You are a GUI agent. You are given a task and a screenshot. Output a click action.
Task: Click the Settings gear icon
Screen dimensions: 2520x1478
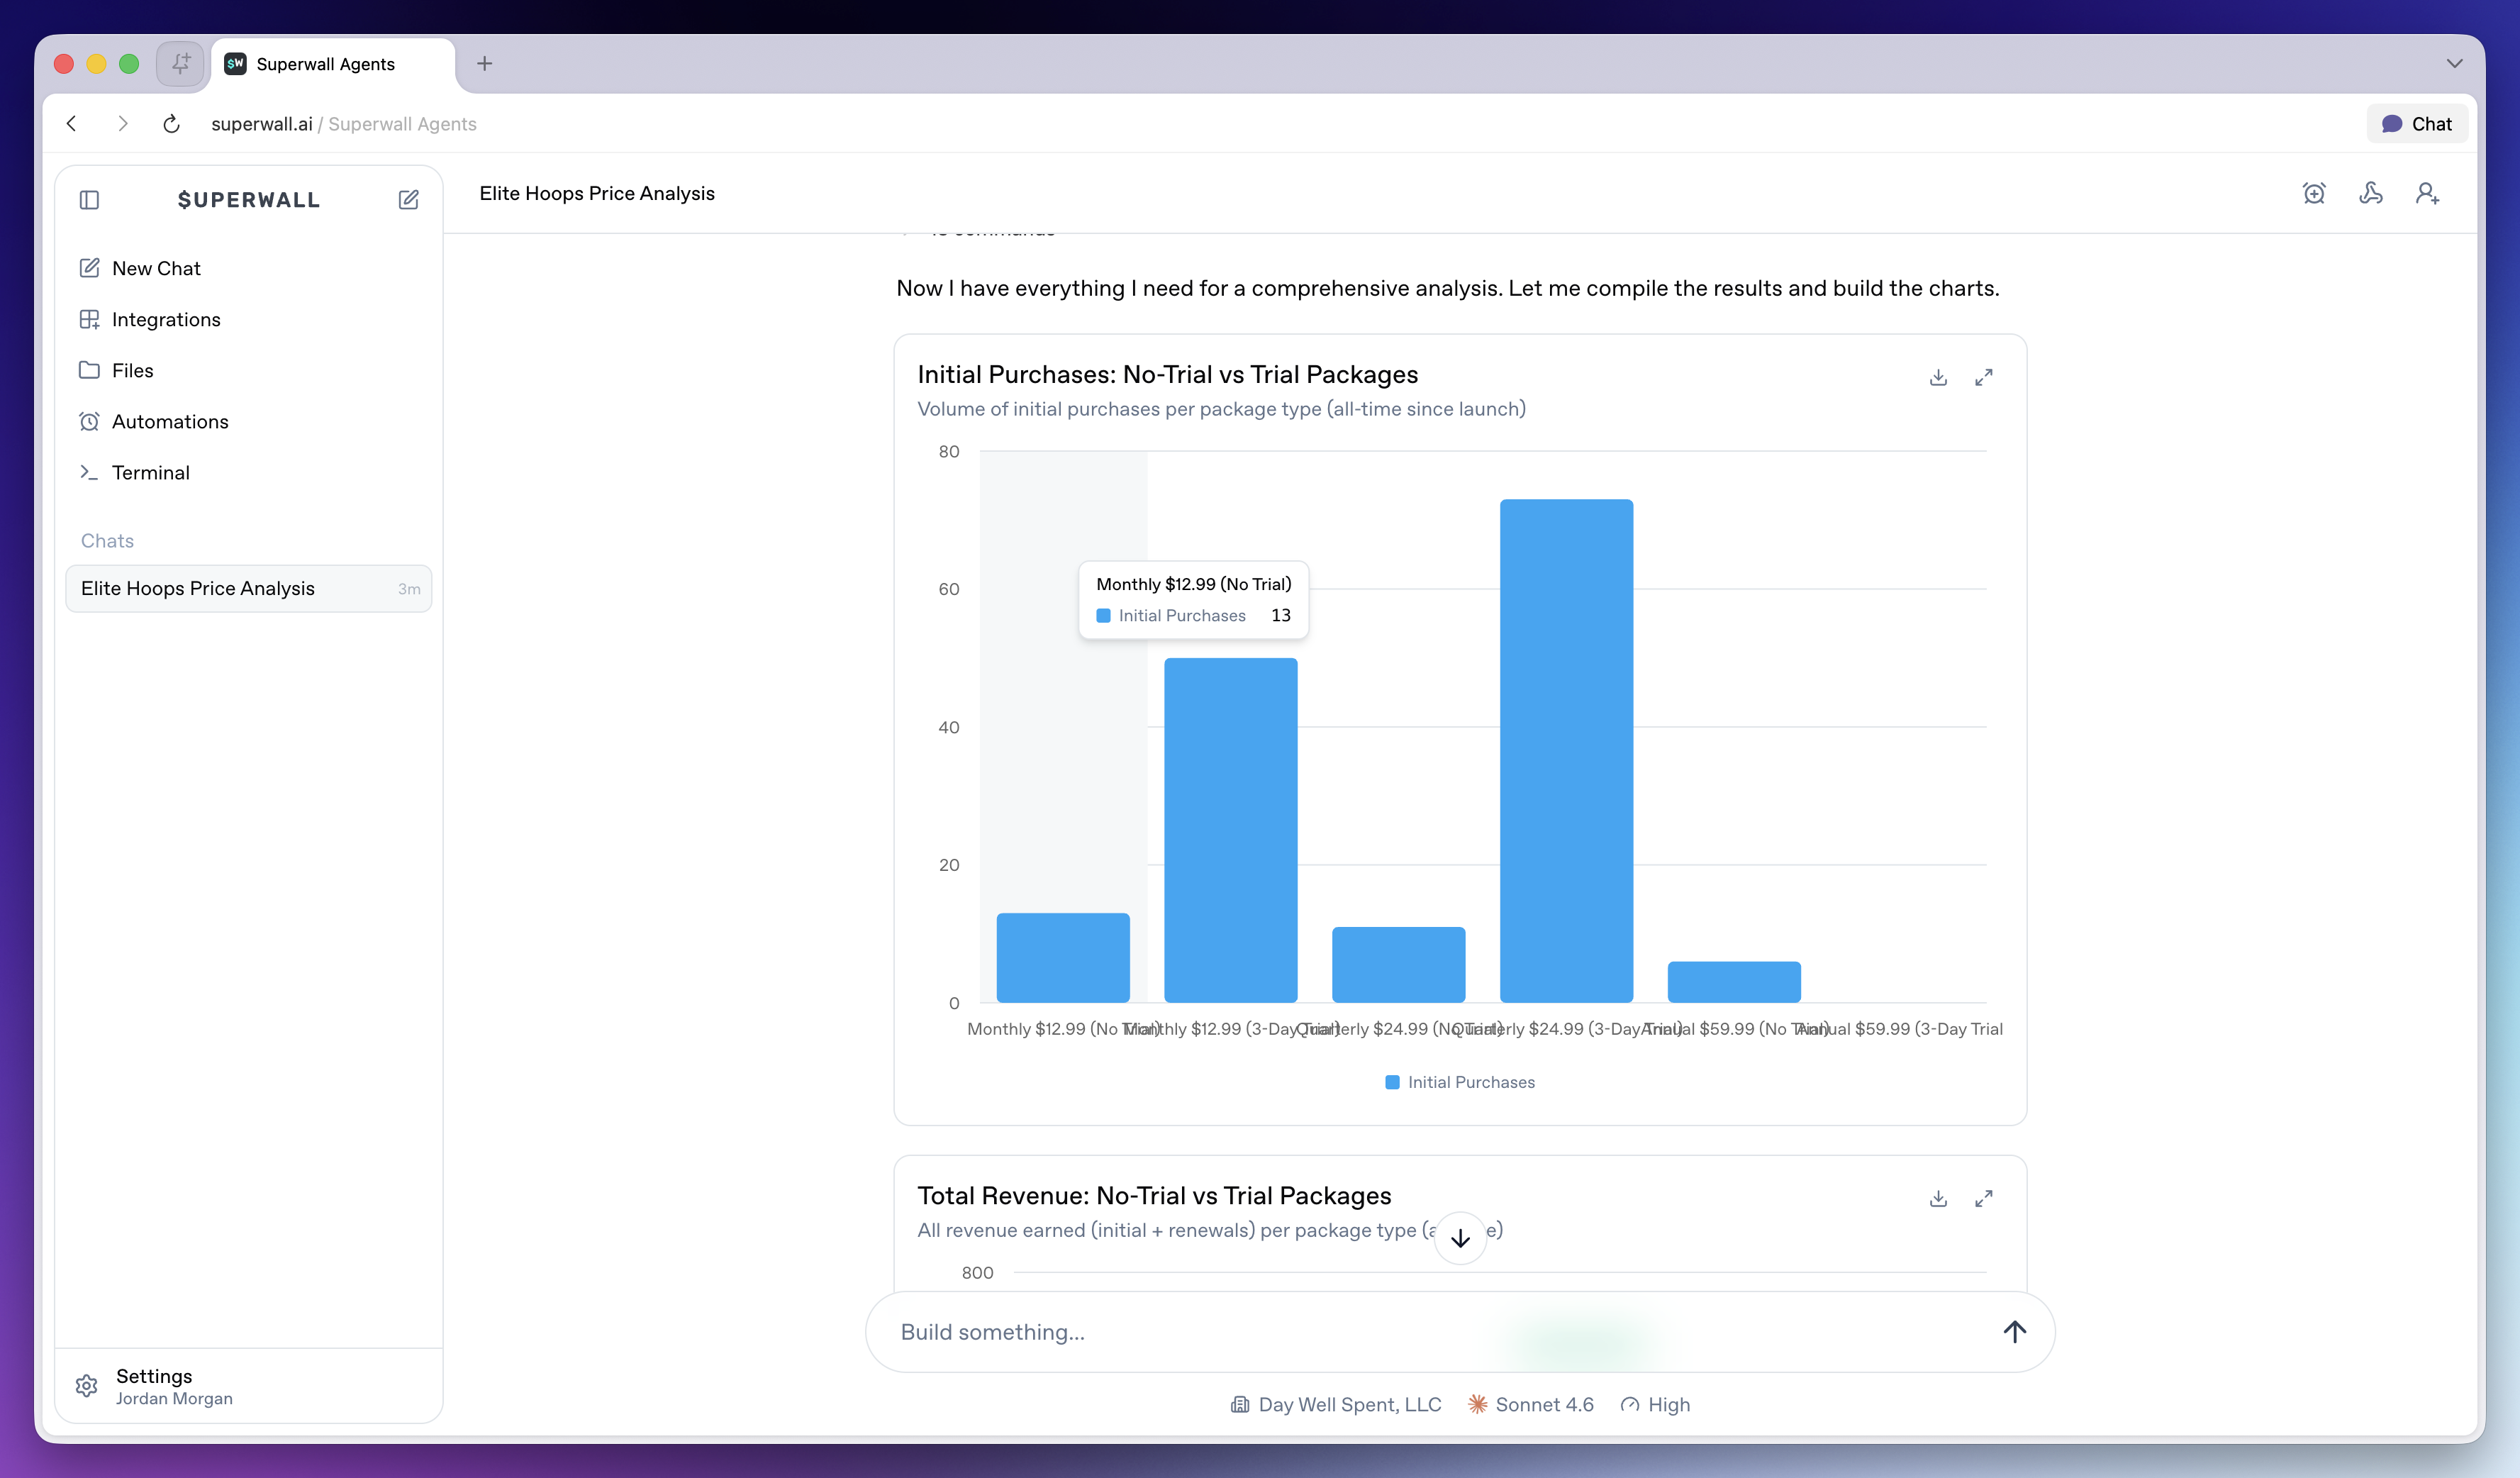(x=87, y=1386)
